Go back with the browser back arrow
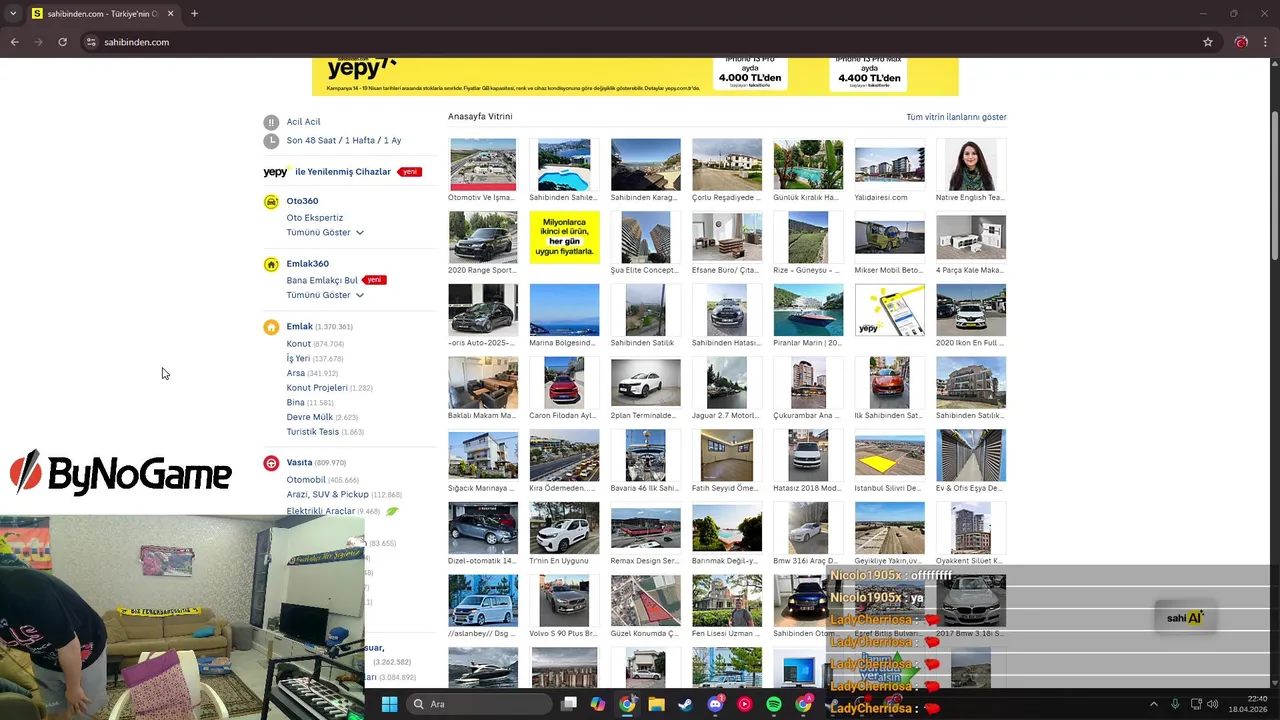 click(x=15, y=42)
